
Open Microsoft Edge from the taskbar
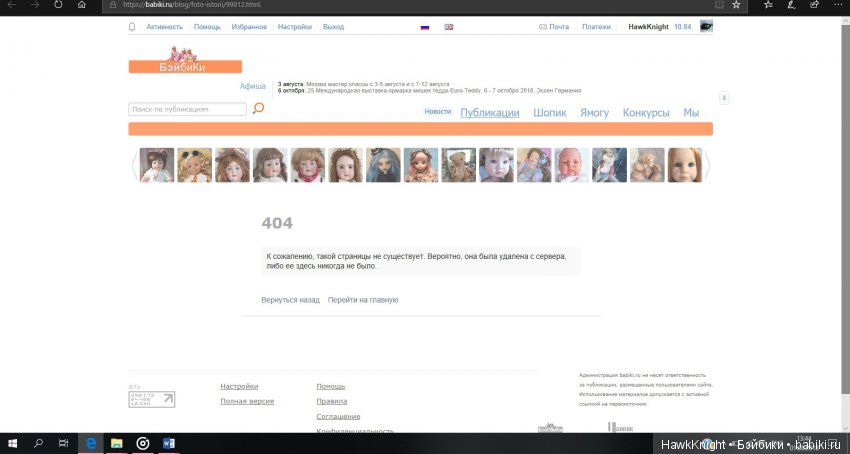90,442
